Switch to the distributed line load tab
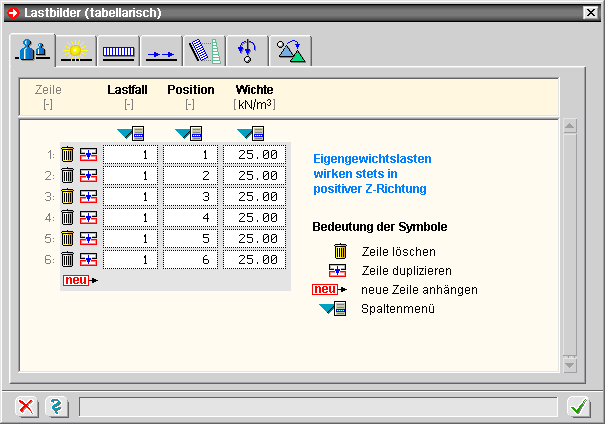Image resolution: width=605 pixels, height=424 pixels. 117,49
